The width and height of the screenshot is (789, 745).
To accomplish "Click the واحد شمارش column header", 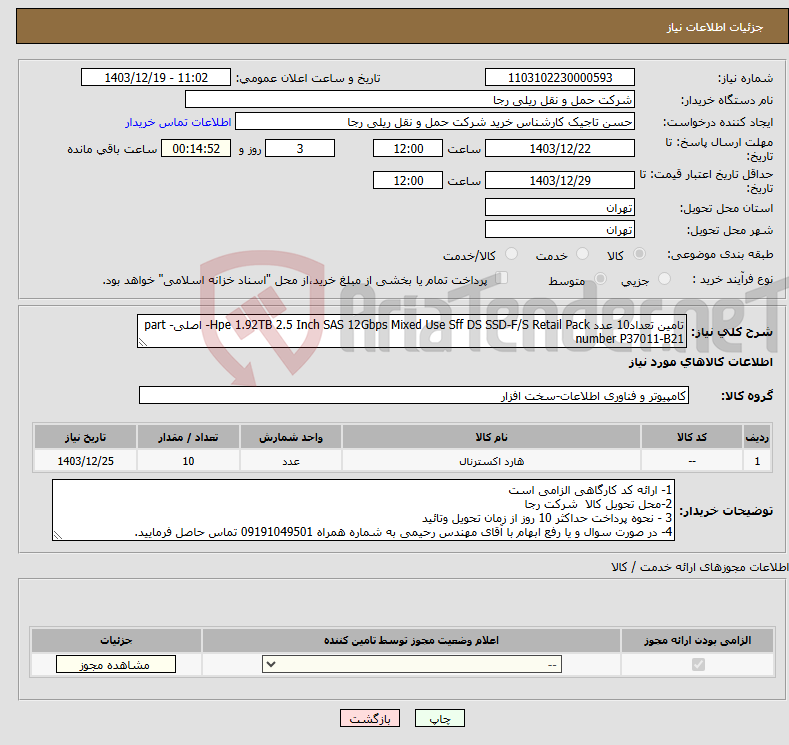I will (x=291, y=437).
